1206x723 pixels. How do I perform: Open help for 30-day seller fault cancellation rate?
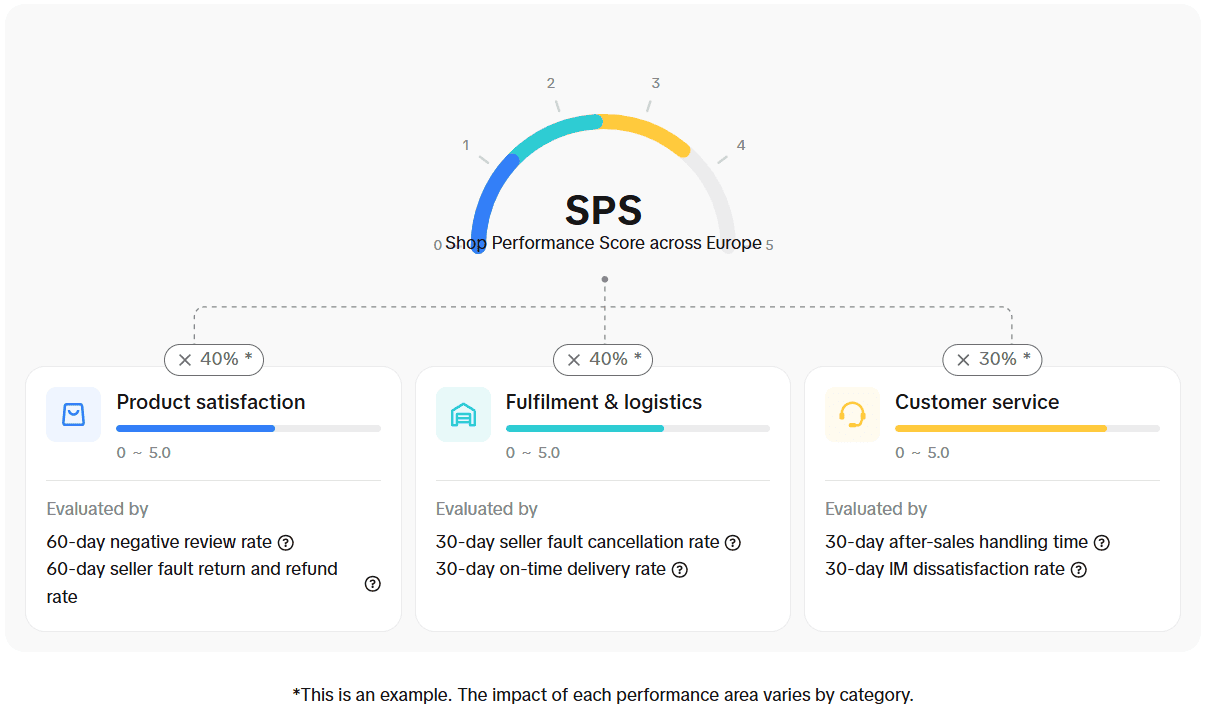[733, 542]
